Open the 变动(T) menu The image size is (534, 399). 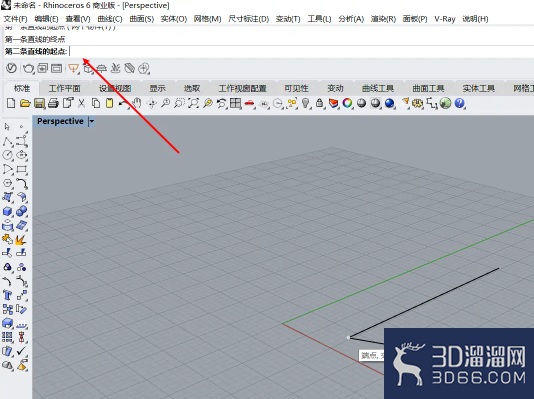tap(288, 19)
